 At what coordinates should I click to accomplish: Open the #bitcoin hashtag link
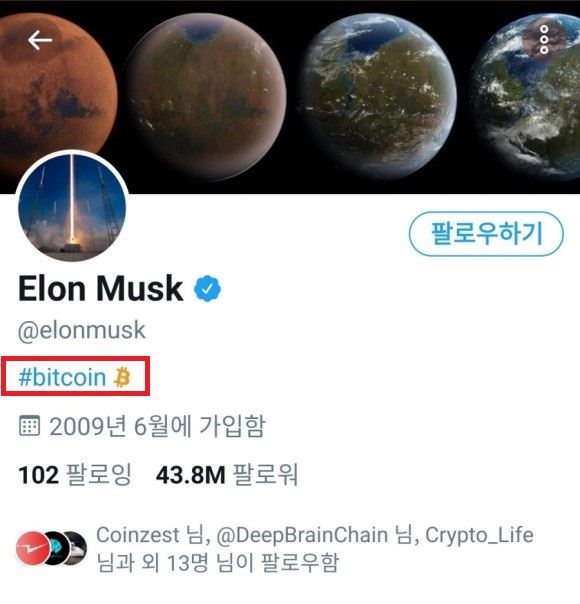pos(62,377)
